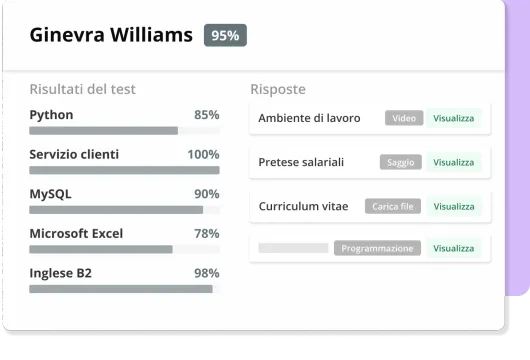Click the Video tag
Image resolution: width=530 pixels, height=360 pixels.
point(404,118)
